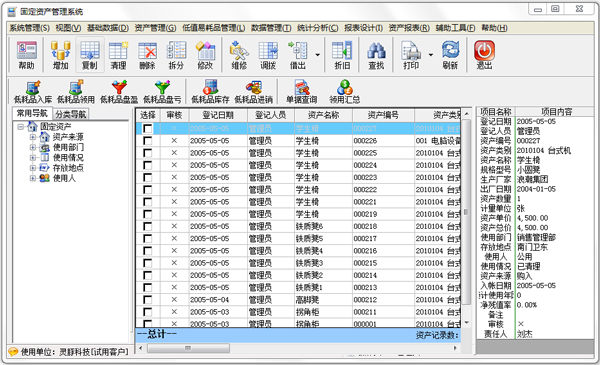Expand the 使用情况 tree node
Viewport: 600px width, 365px height.
pos(33,158)
